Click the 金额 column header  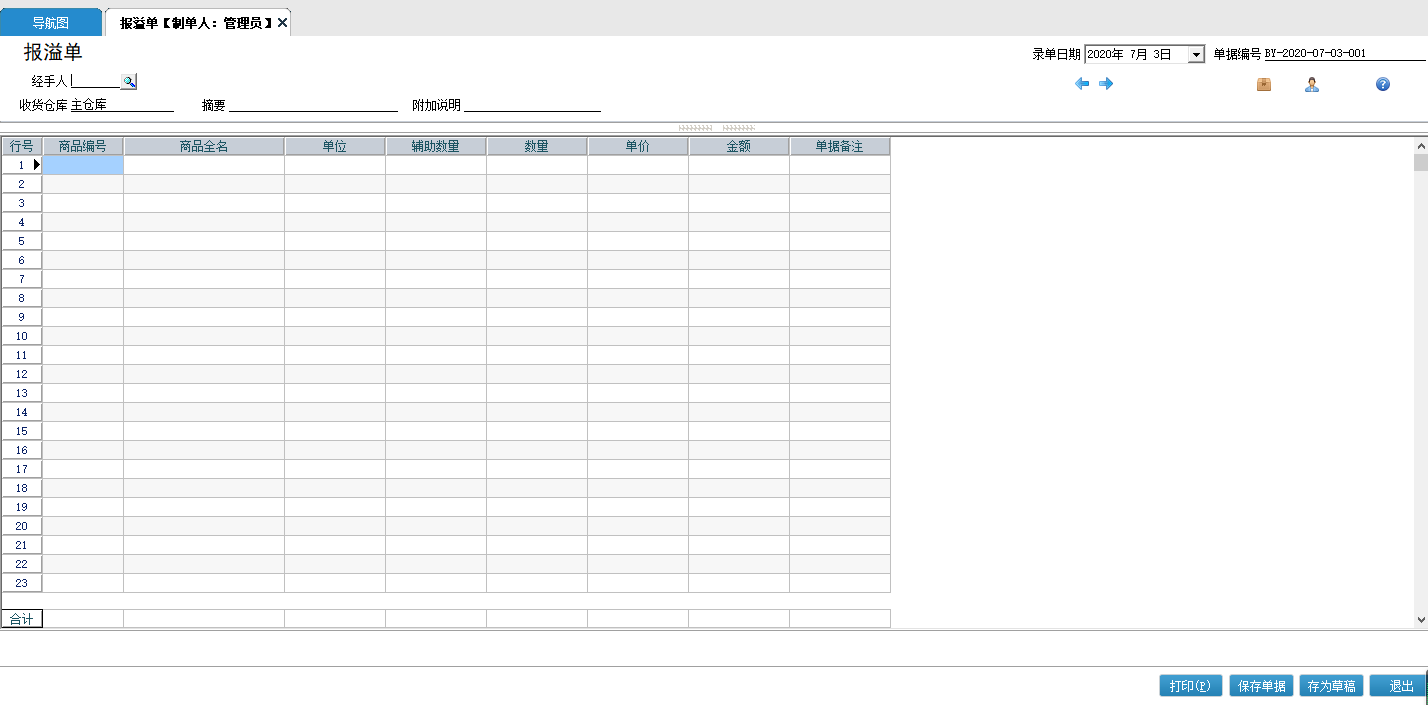[739, 146]
